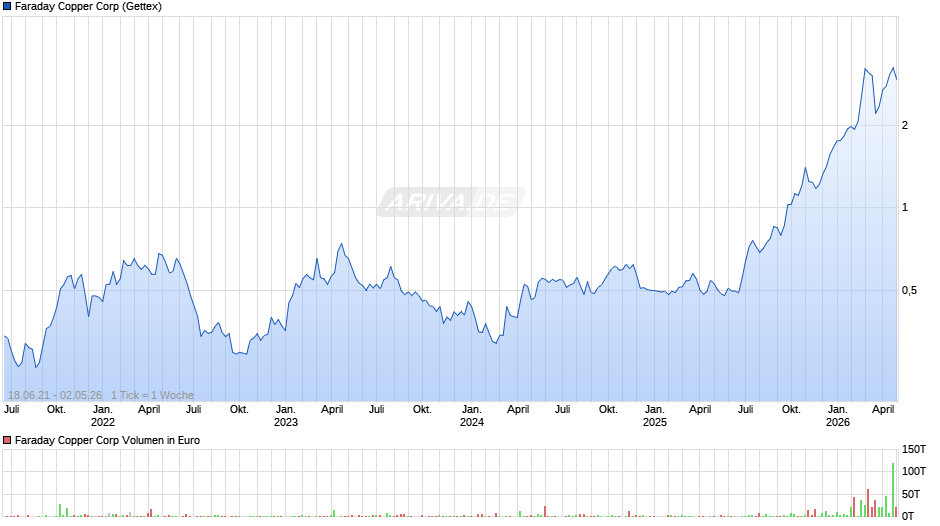Click the year label '2026' on time axis
This screenshot has width=940, height=526.
[x=837, y=422]
